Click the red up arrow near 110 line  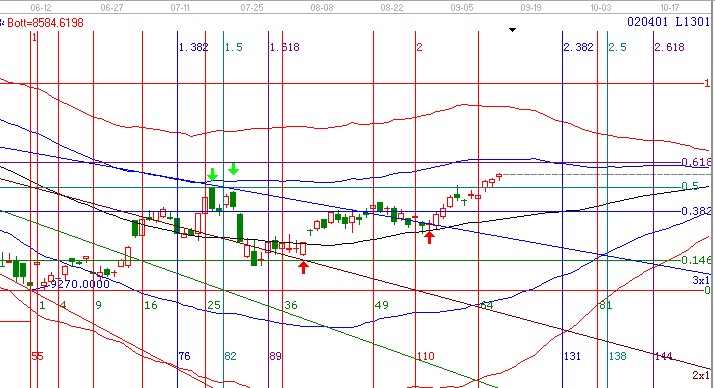click(429, 237)
